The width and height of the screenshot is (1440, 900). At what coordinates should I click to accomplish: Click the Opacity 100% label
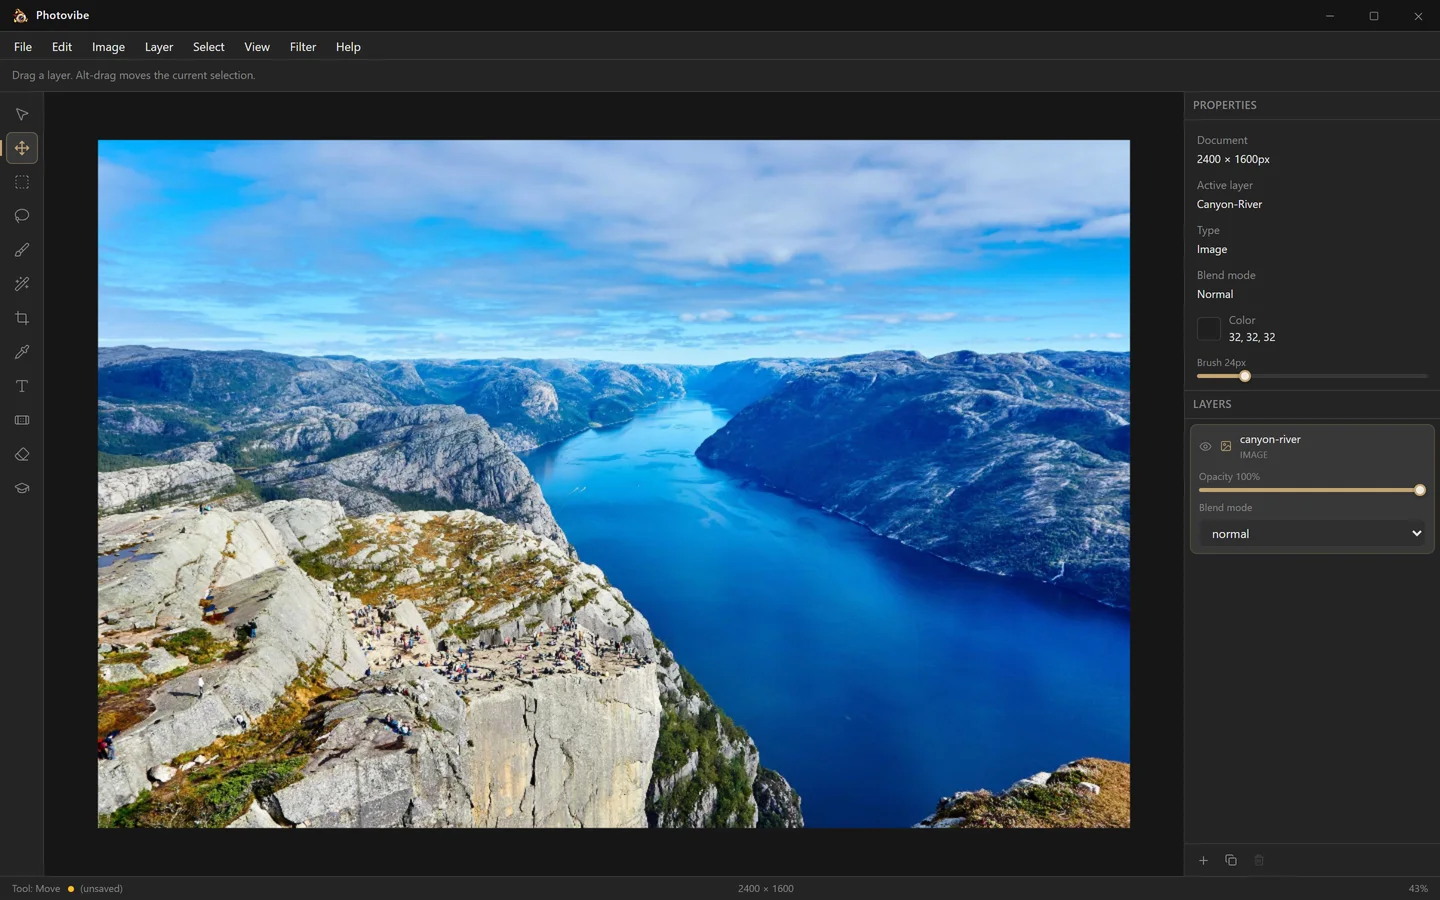pos(1229,477)
